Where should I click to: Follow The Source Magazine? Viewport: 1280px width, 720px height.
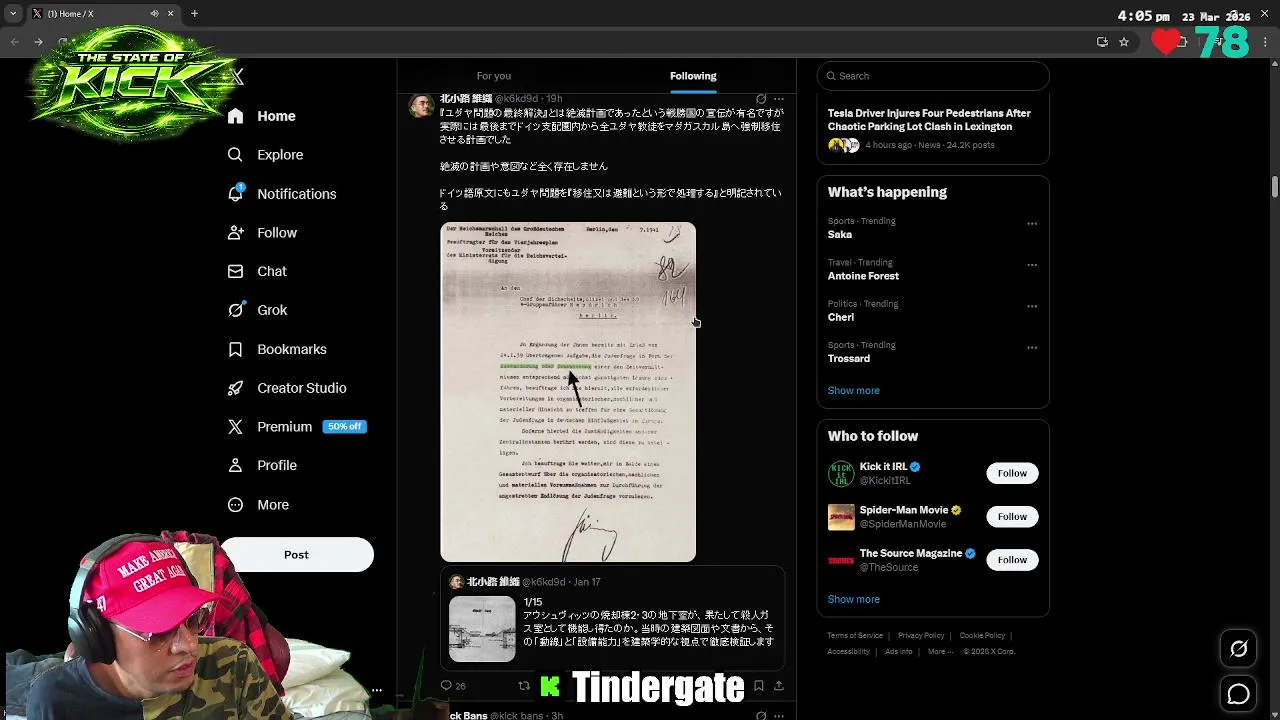[1012, 560]
